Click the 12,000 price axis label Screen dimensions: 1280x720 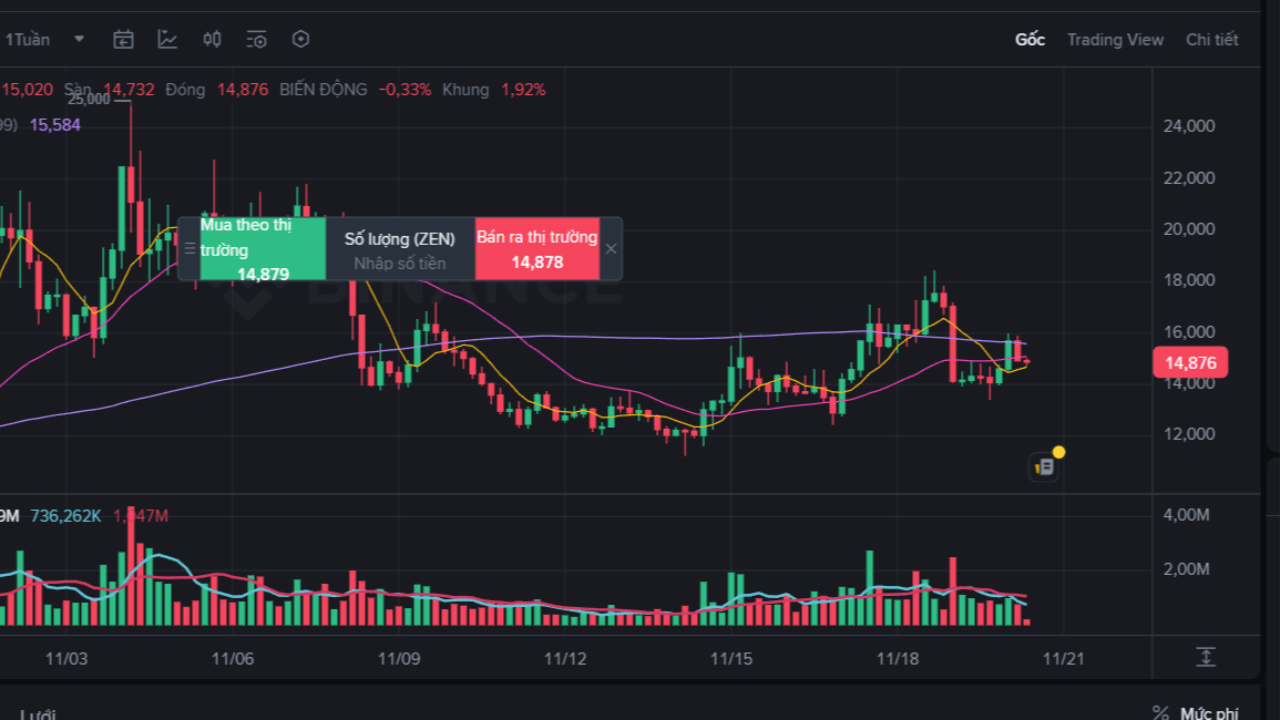[1189, 434]
